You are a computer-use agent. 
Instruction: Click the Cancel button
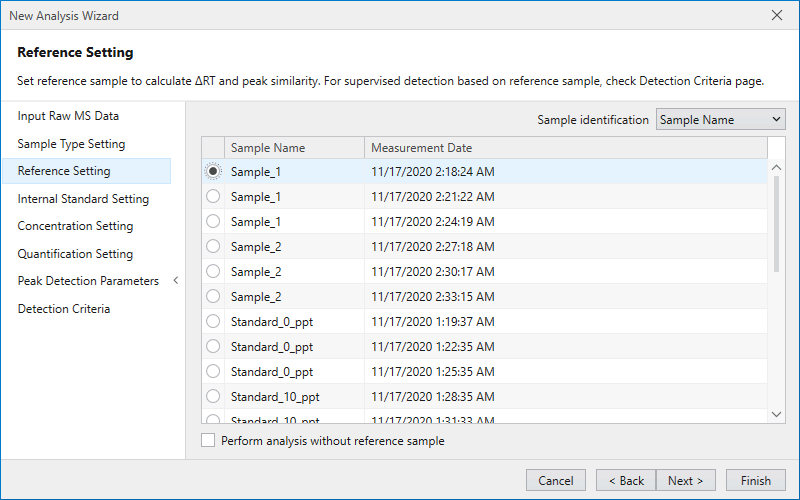[556, 481]
